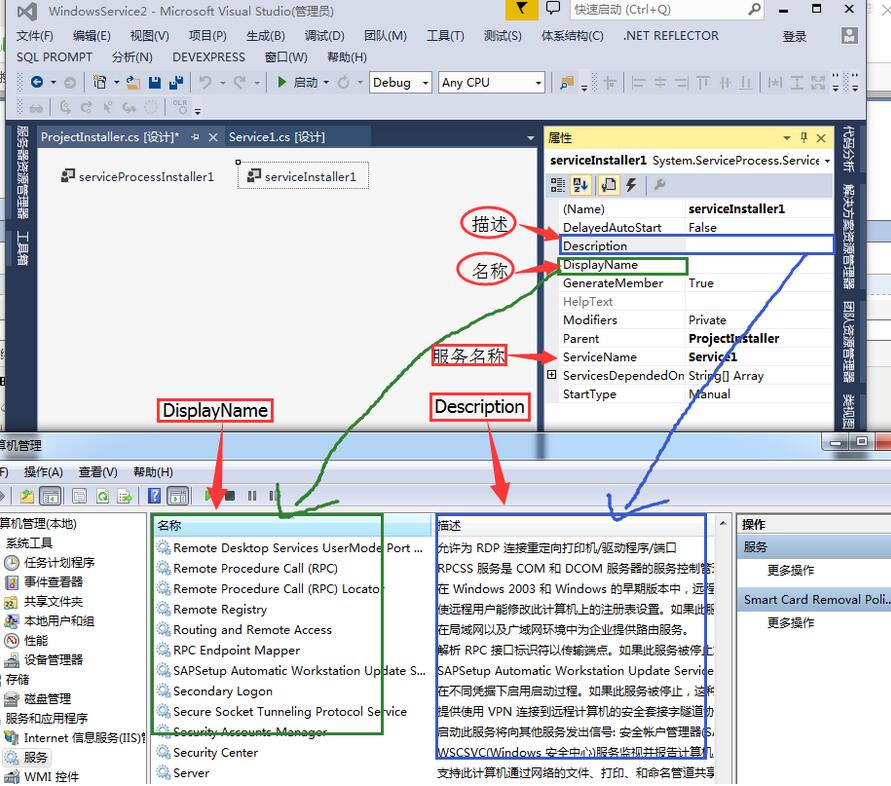Click the ServiceName property value Service1
The width and height of the screenshot is (891, 786).
coord(759,357)
